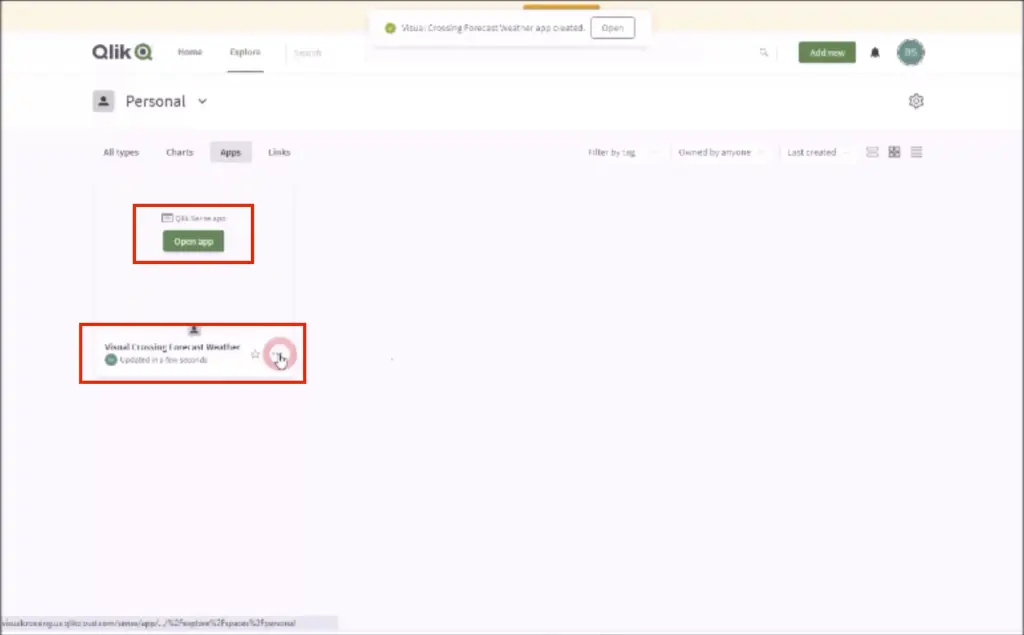The image size is (1024, 635).
Task: Select the All types filter tab
Action: tap(121, 153)
